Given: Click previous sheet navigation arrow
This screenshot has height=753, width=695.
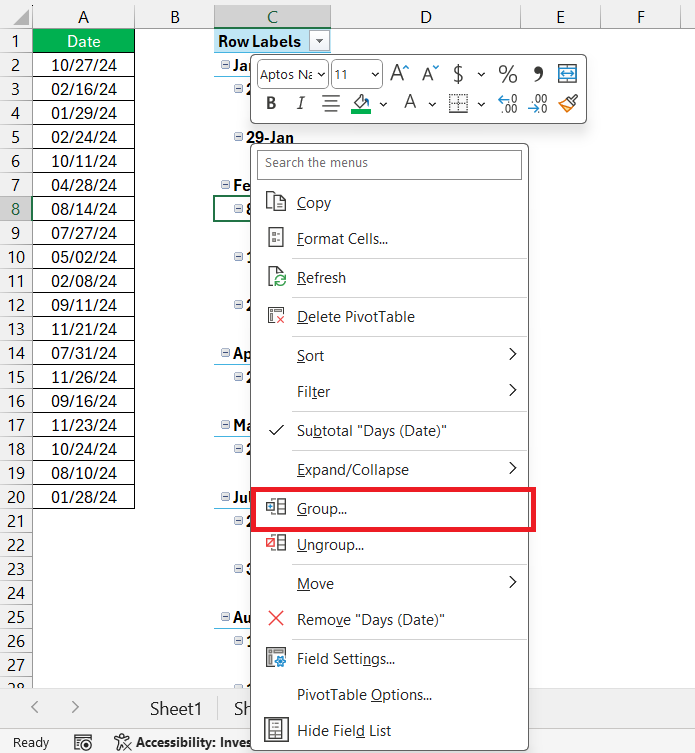Looking at the screenshot, I should click(x=35, y=707).
